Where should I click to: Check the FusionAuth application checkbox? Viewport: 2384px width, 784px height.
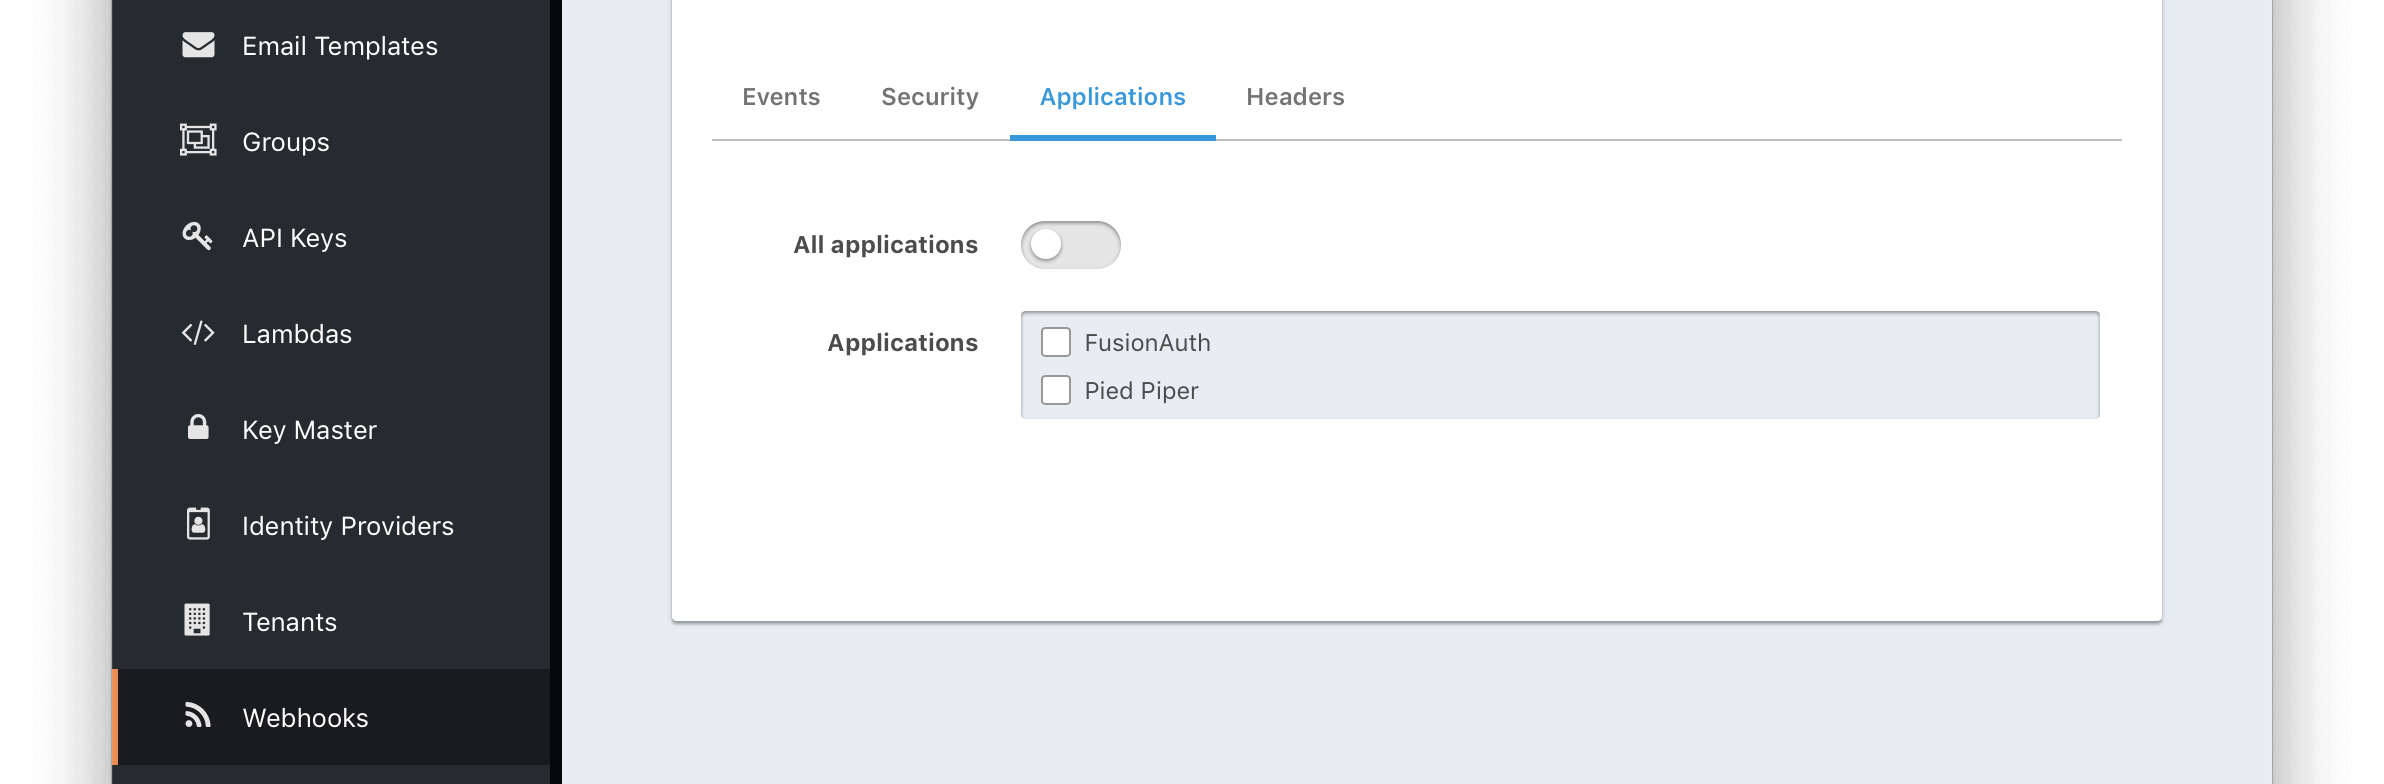(1056, 342)
